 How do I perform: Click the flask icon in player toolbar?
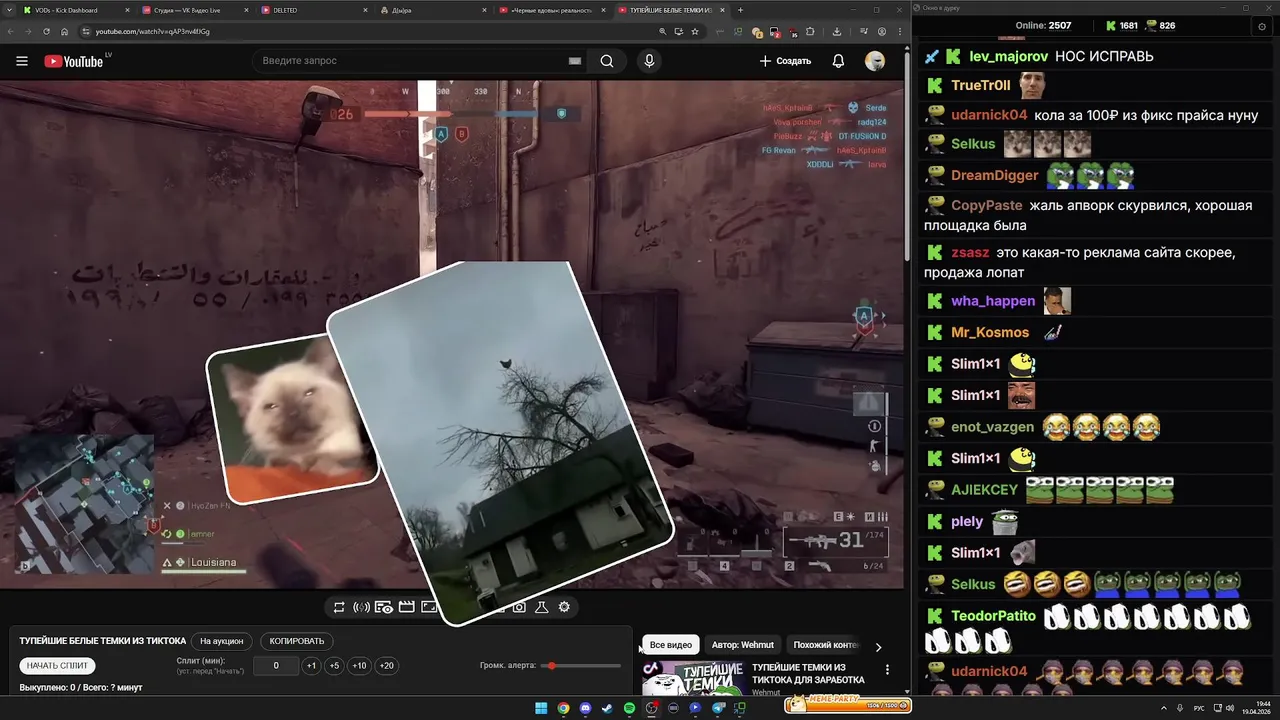tap(542, 607)
